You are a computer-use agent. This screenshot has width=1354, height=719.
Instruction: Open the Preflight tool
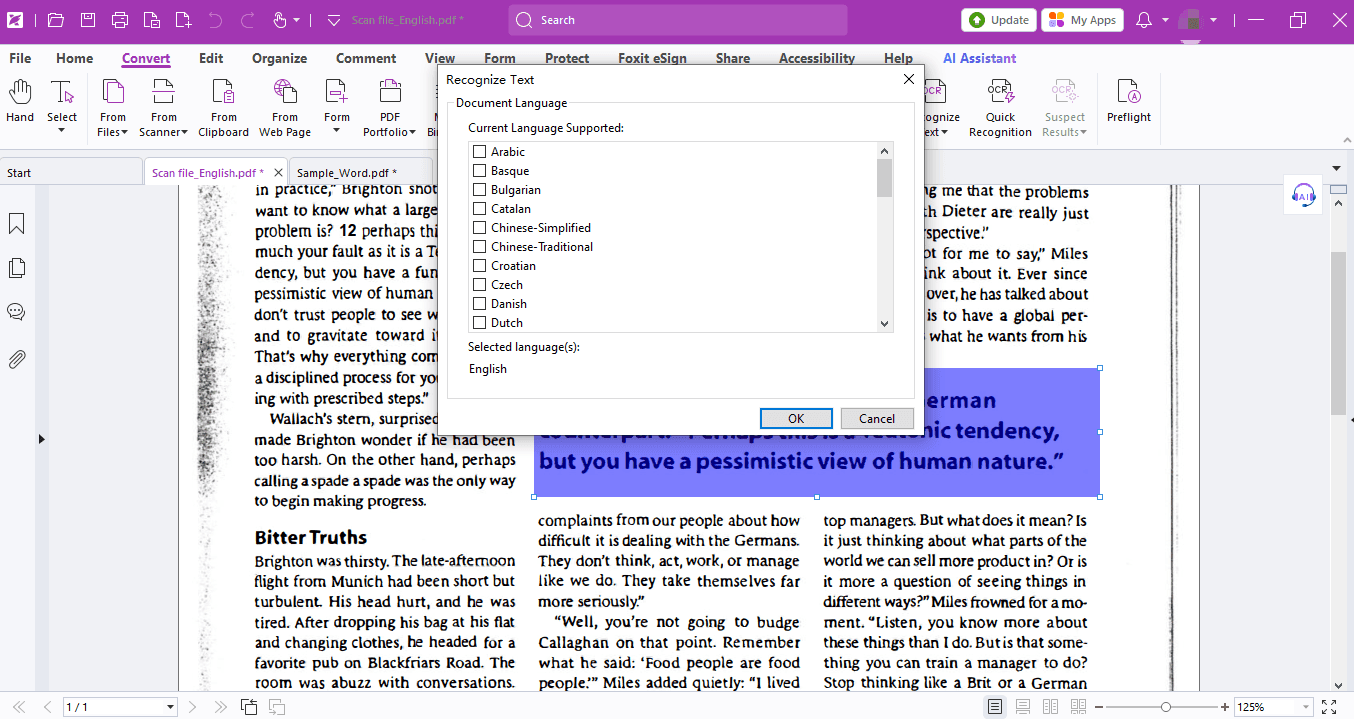pyautogui.click(x=1129, y=103)
